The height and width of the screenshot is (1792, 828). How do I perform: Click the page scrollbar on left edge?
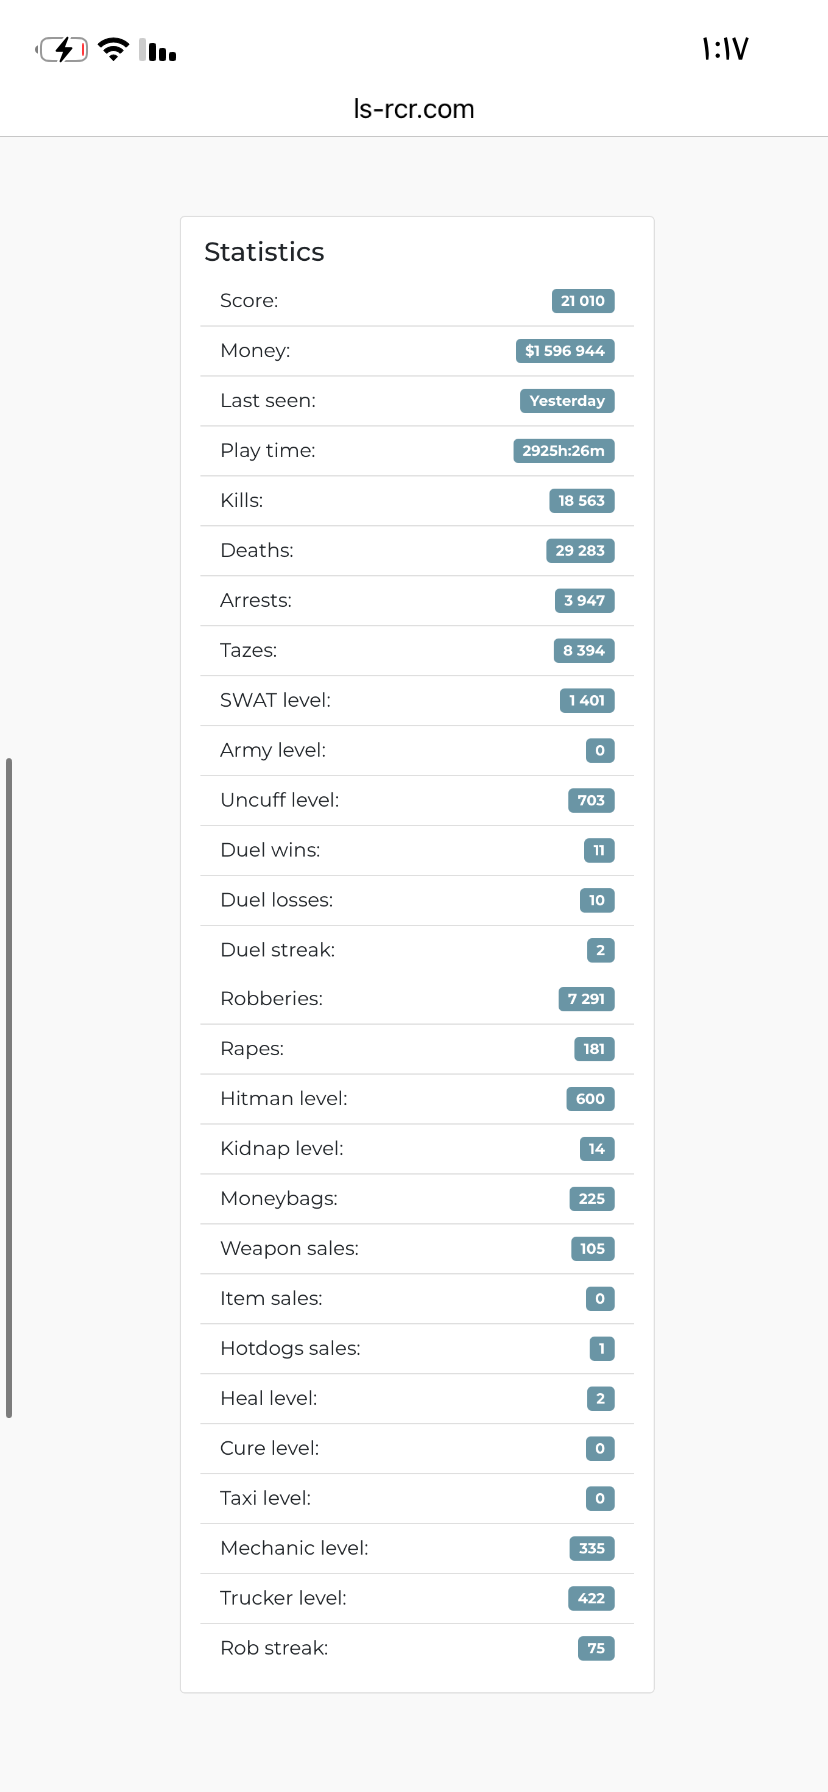pyautogui.click(x=9, y=1088)
